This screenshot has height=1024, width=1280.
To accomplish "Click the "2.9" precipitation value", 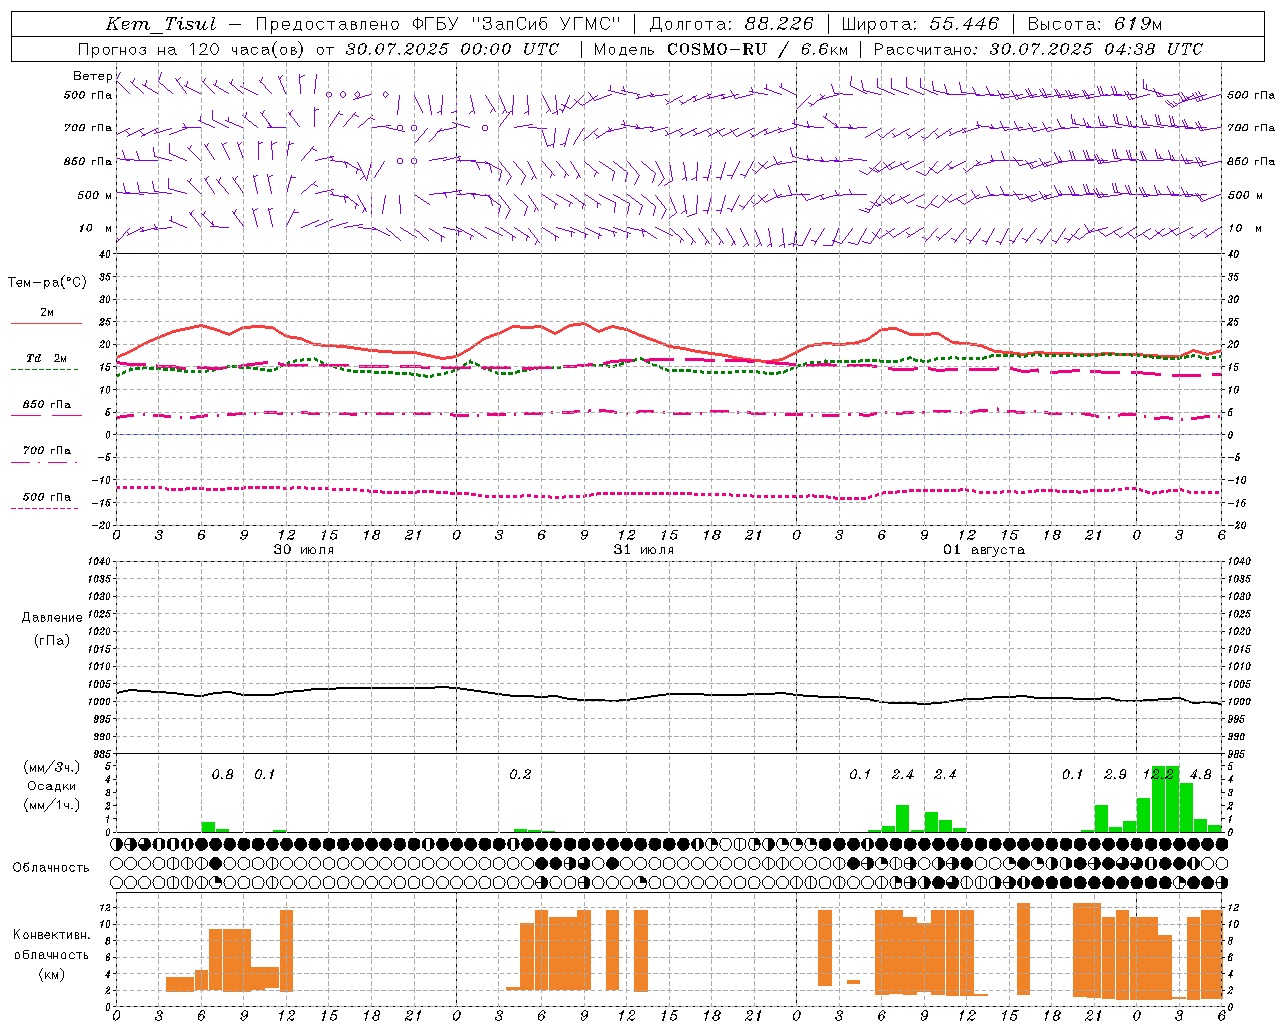I will click(1115, 775).
